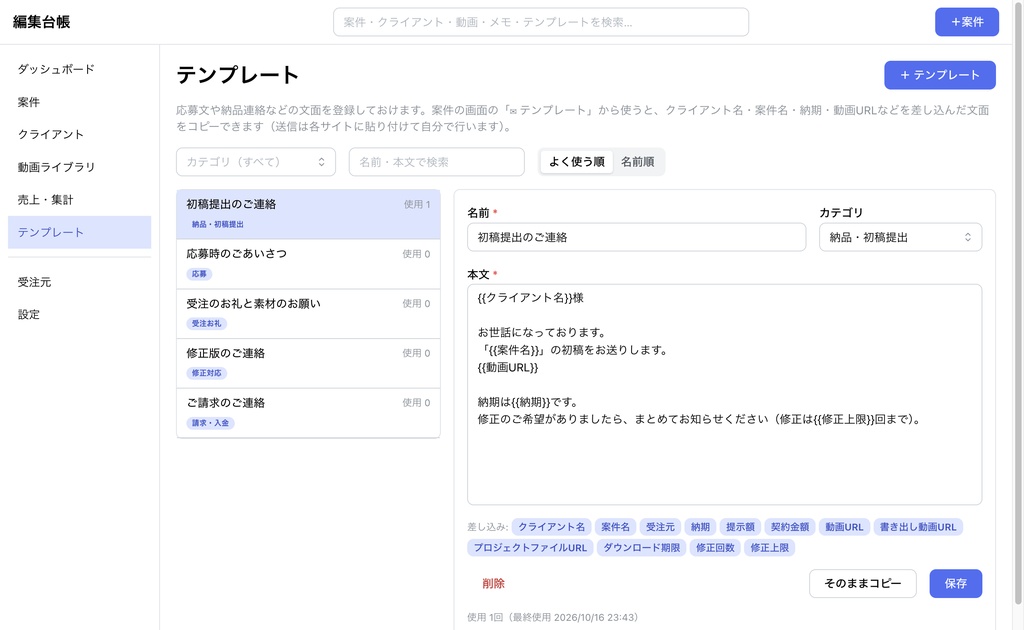Select テンプレート in the sidebar

coord(79,232)
